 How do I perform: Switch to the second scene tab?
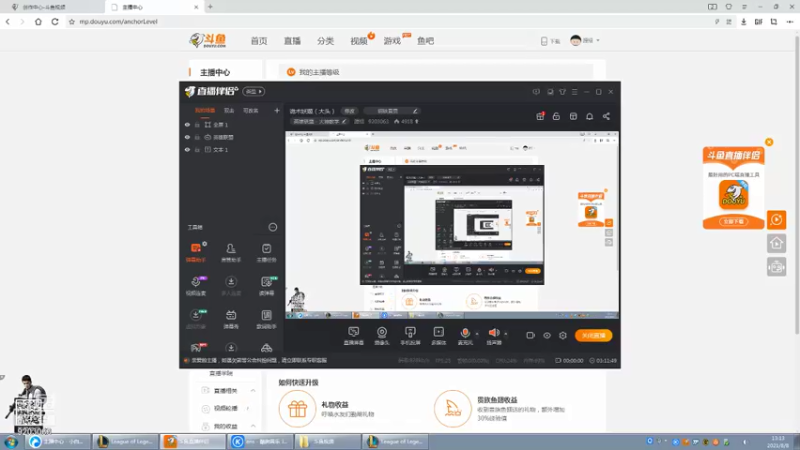229,110
